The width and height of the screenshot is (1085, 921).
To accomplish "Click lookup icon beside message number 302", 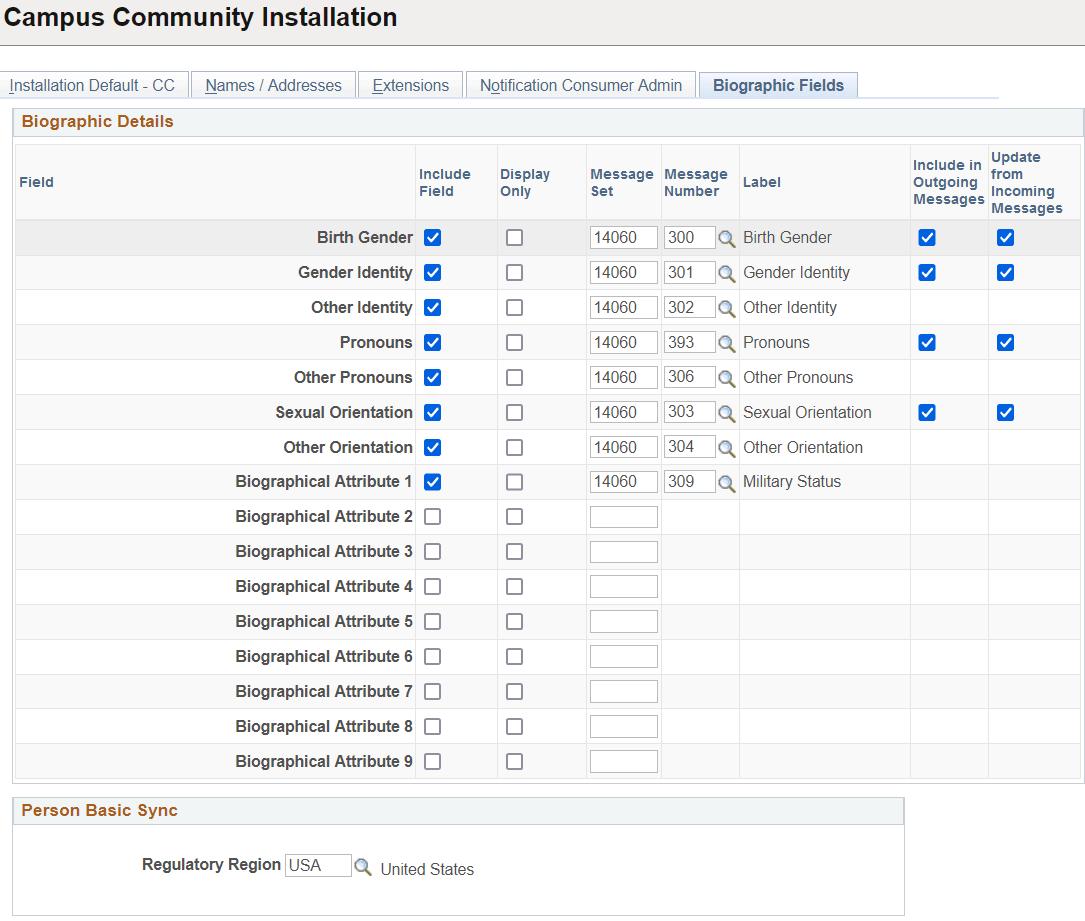I will [726, 309].
